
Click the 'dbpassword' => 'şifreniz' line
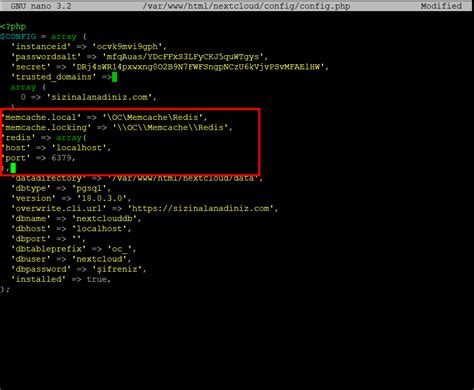(x=79, y=269)
